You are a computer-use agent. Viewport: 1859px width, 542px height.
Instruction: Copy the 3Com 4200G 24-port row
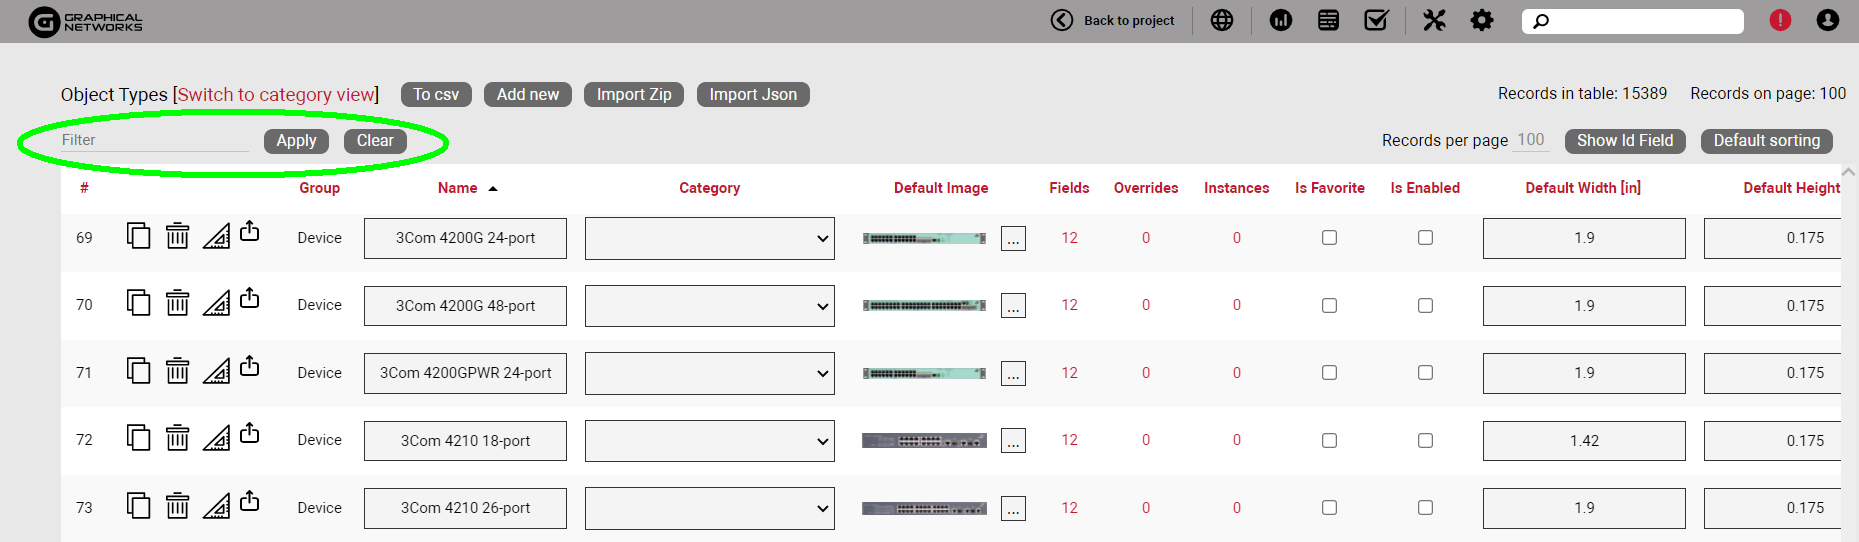click(139, 236)
